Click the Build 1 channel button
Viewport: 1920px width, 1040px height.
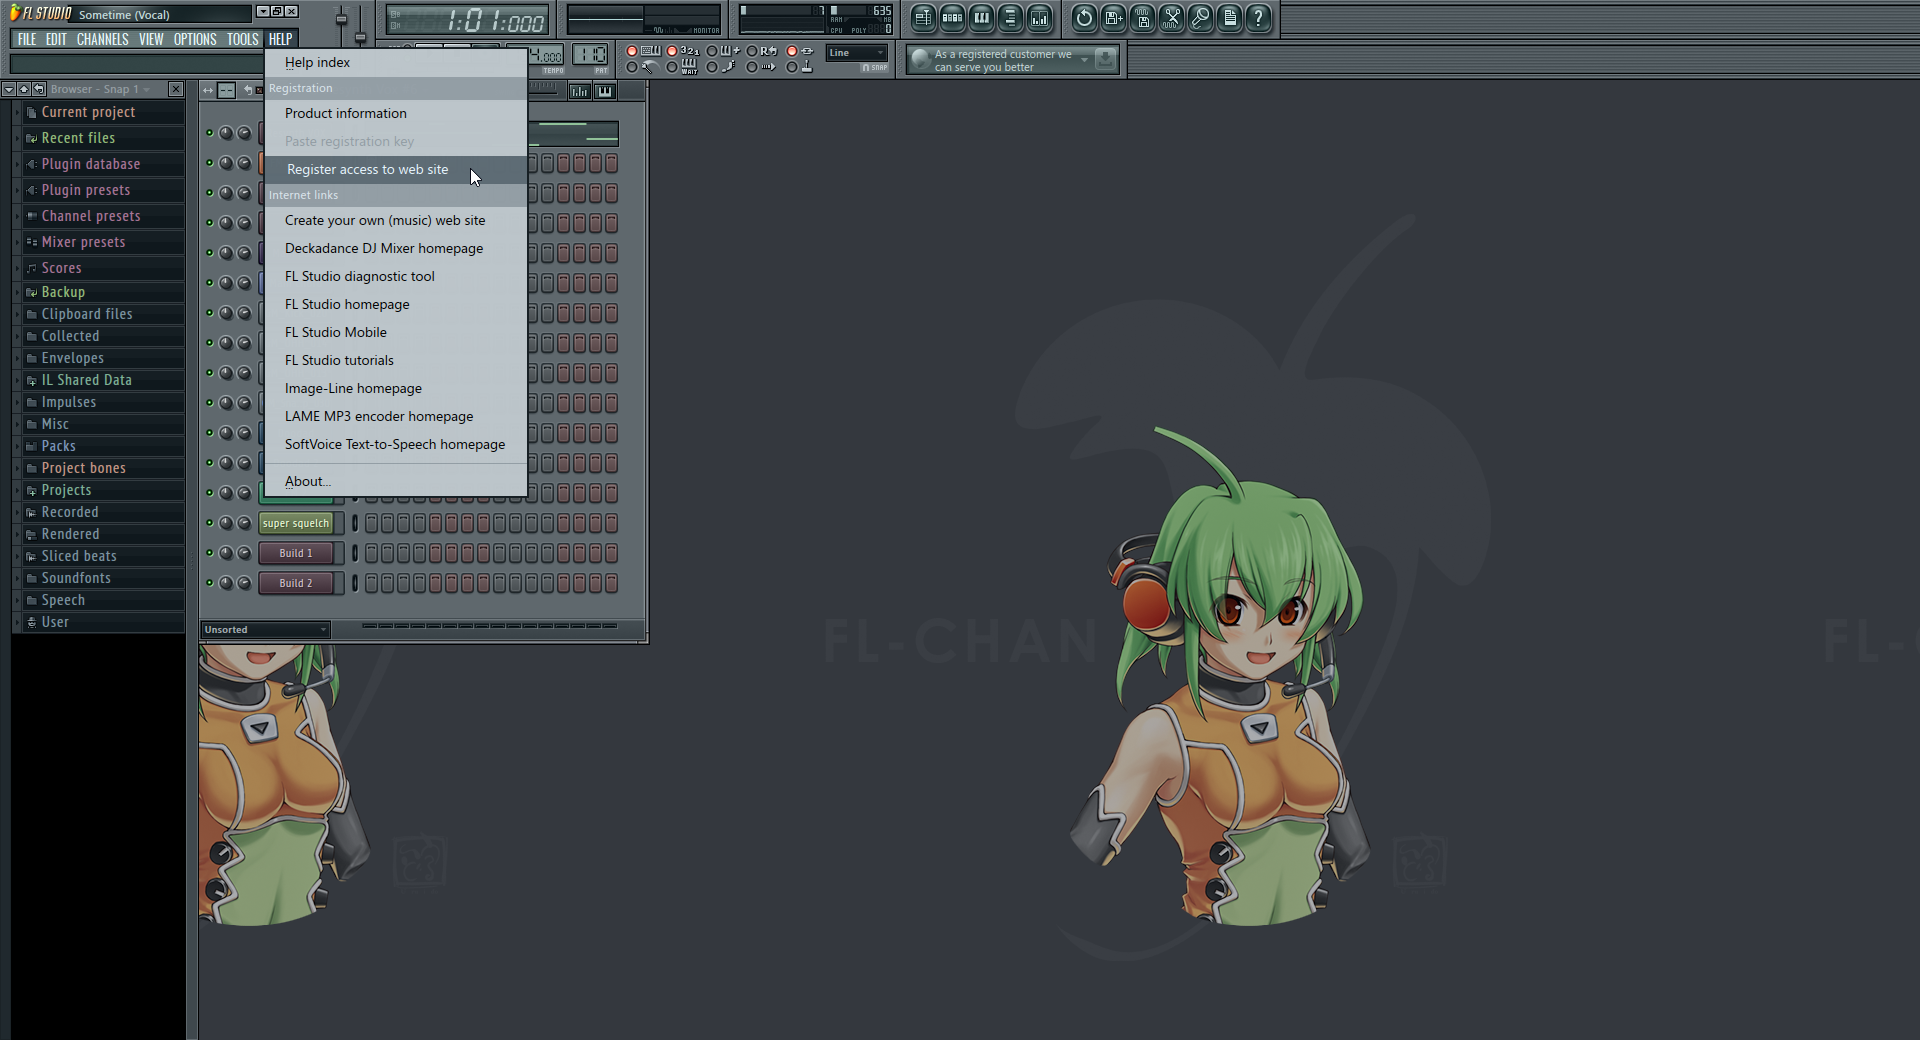[x=296, y=553]
